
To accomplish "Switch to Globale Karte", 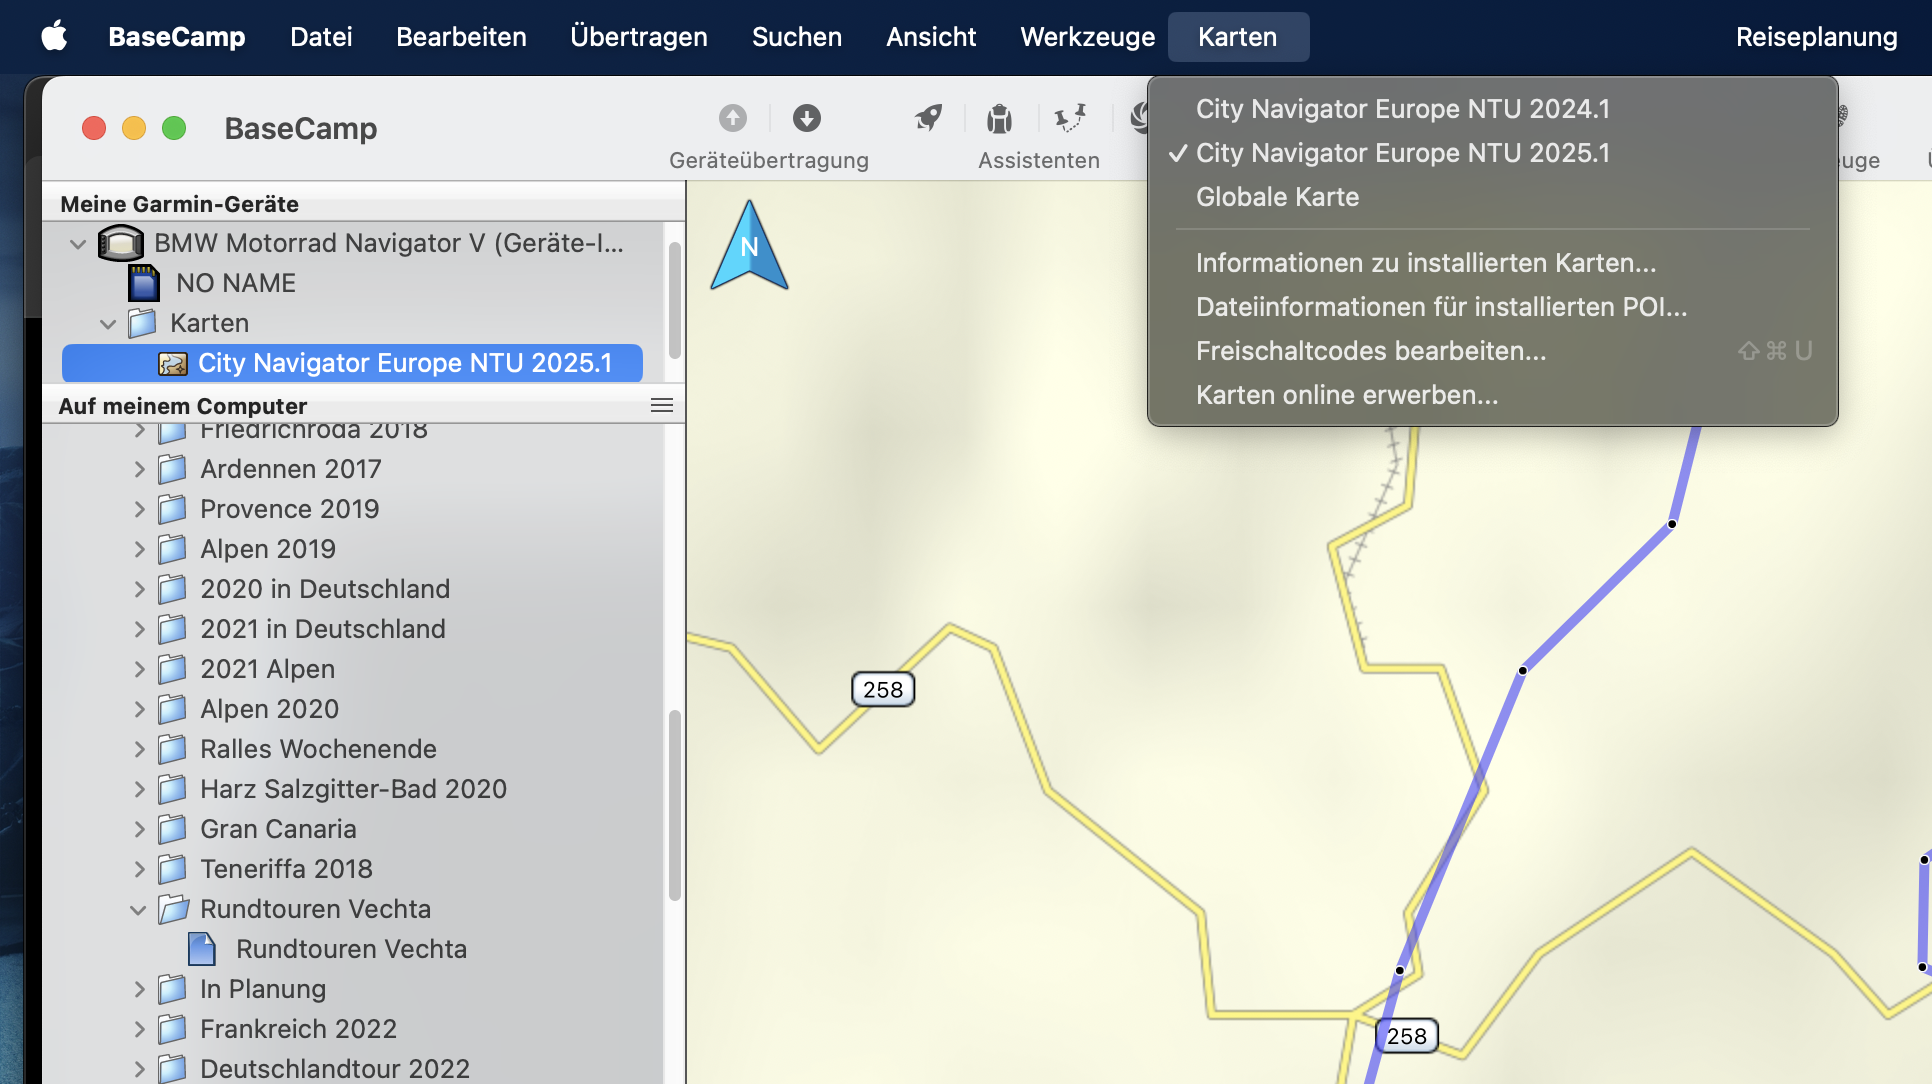I will tap(1277, 197).
